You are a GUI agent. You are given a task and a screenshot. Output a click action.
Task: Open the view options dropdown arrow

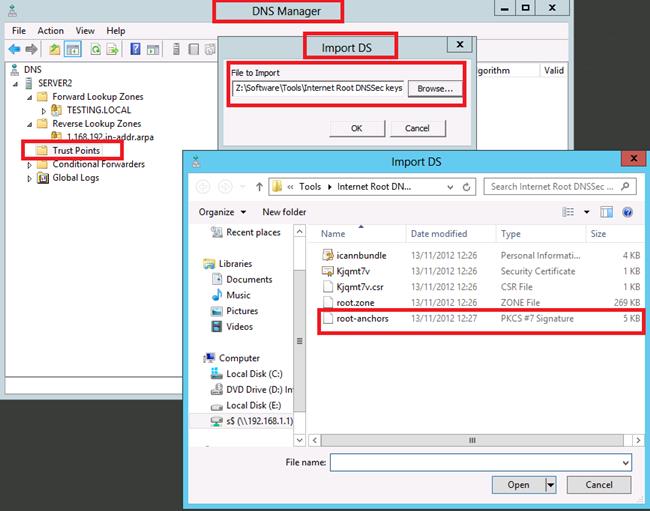[x=587, y=212]
